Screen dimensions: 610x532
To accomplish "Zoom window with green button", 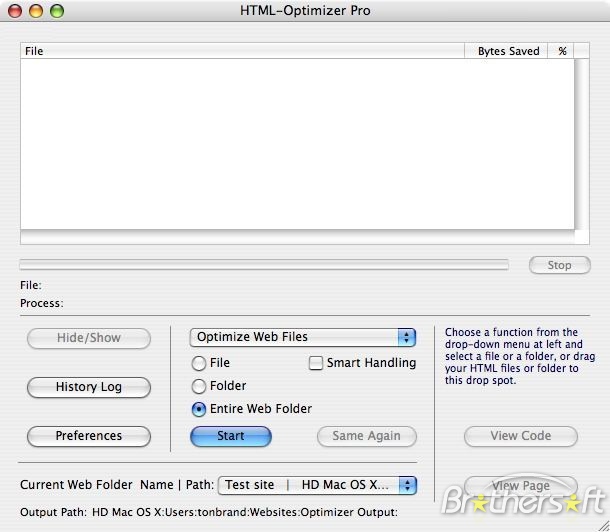I will click(57, 11).
